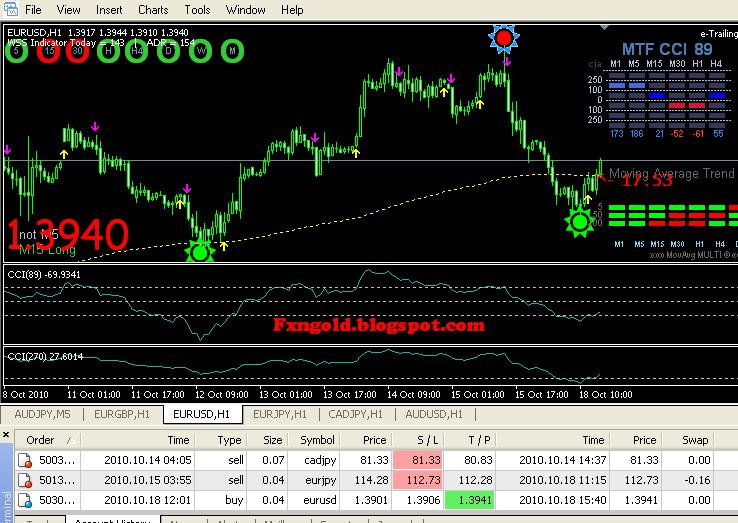Click the red 30 timeframe circle indicator
Image resolution: width=738 pixels, height=523 pixels.
77,51
